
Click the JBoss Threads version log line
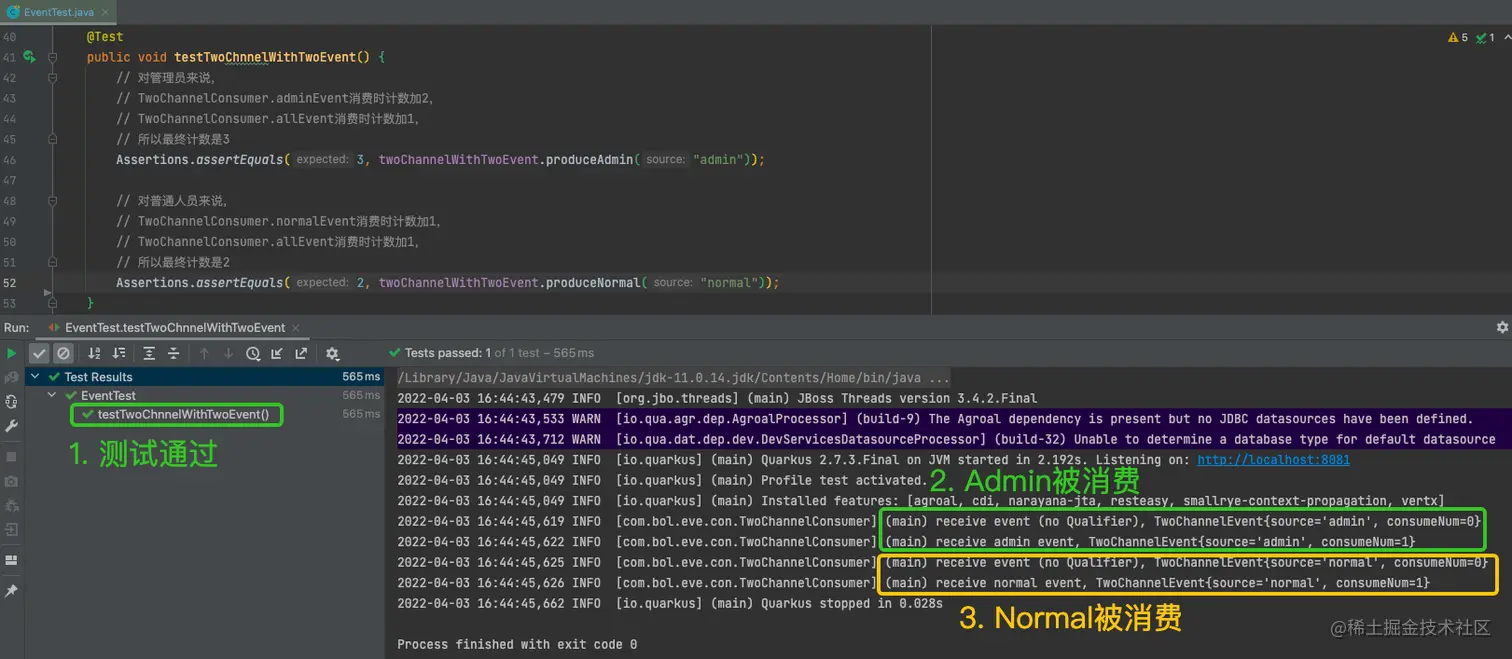point(717,399)
